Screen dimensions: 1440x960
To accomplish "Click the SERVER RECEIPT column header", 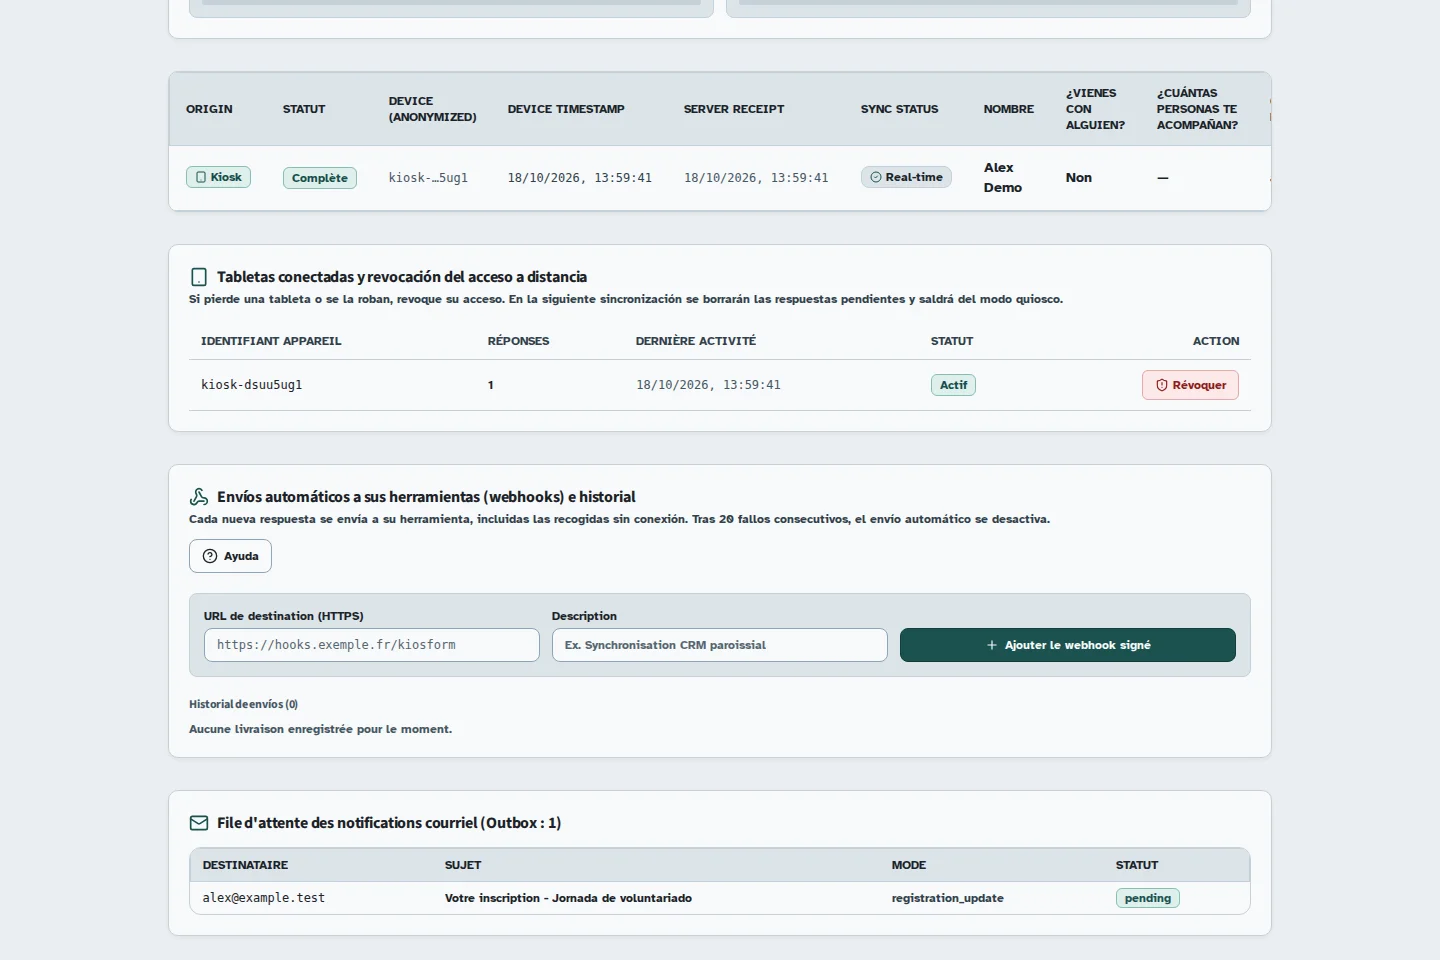I will click(x=734, y=109).
